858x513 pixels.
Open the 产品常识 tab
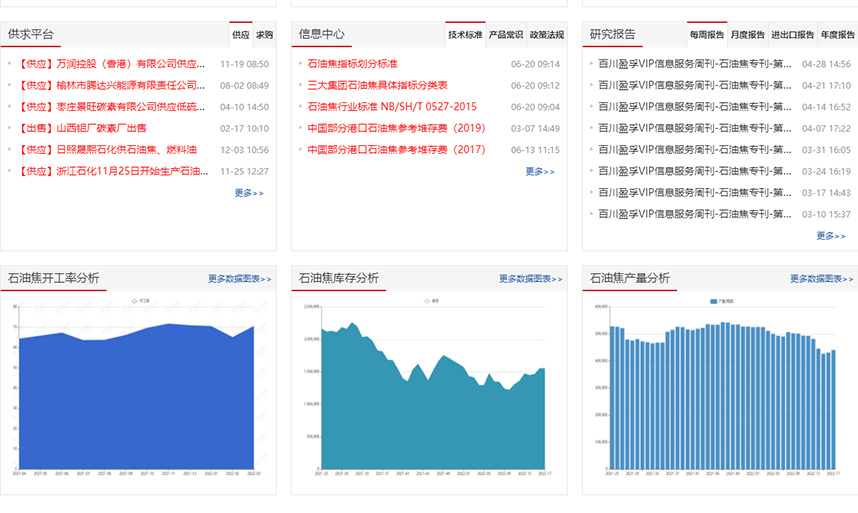pyautogui.click(x=505, y=35)
